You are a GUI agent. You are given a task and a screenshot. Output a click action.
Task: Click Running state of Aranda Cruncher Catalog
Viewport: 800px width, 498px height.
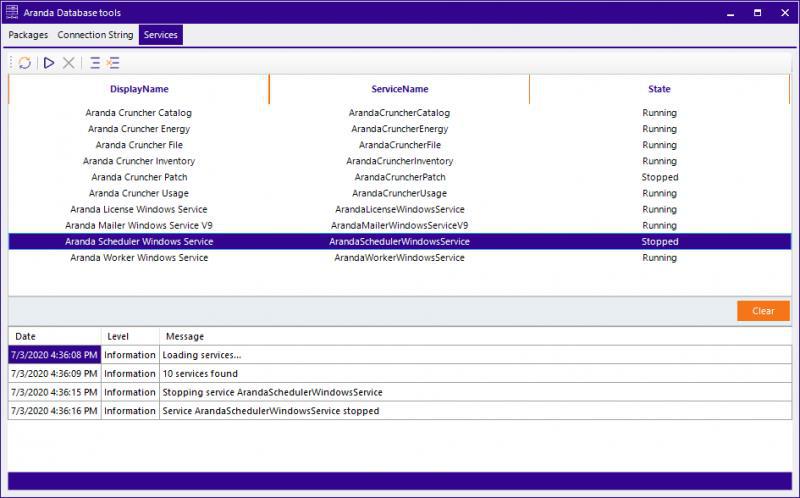[x=660, y=113]
